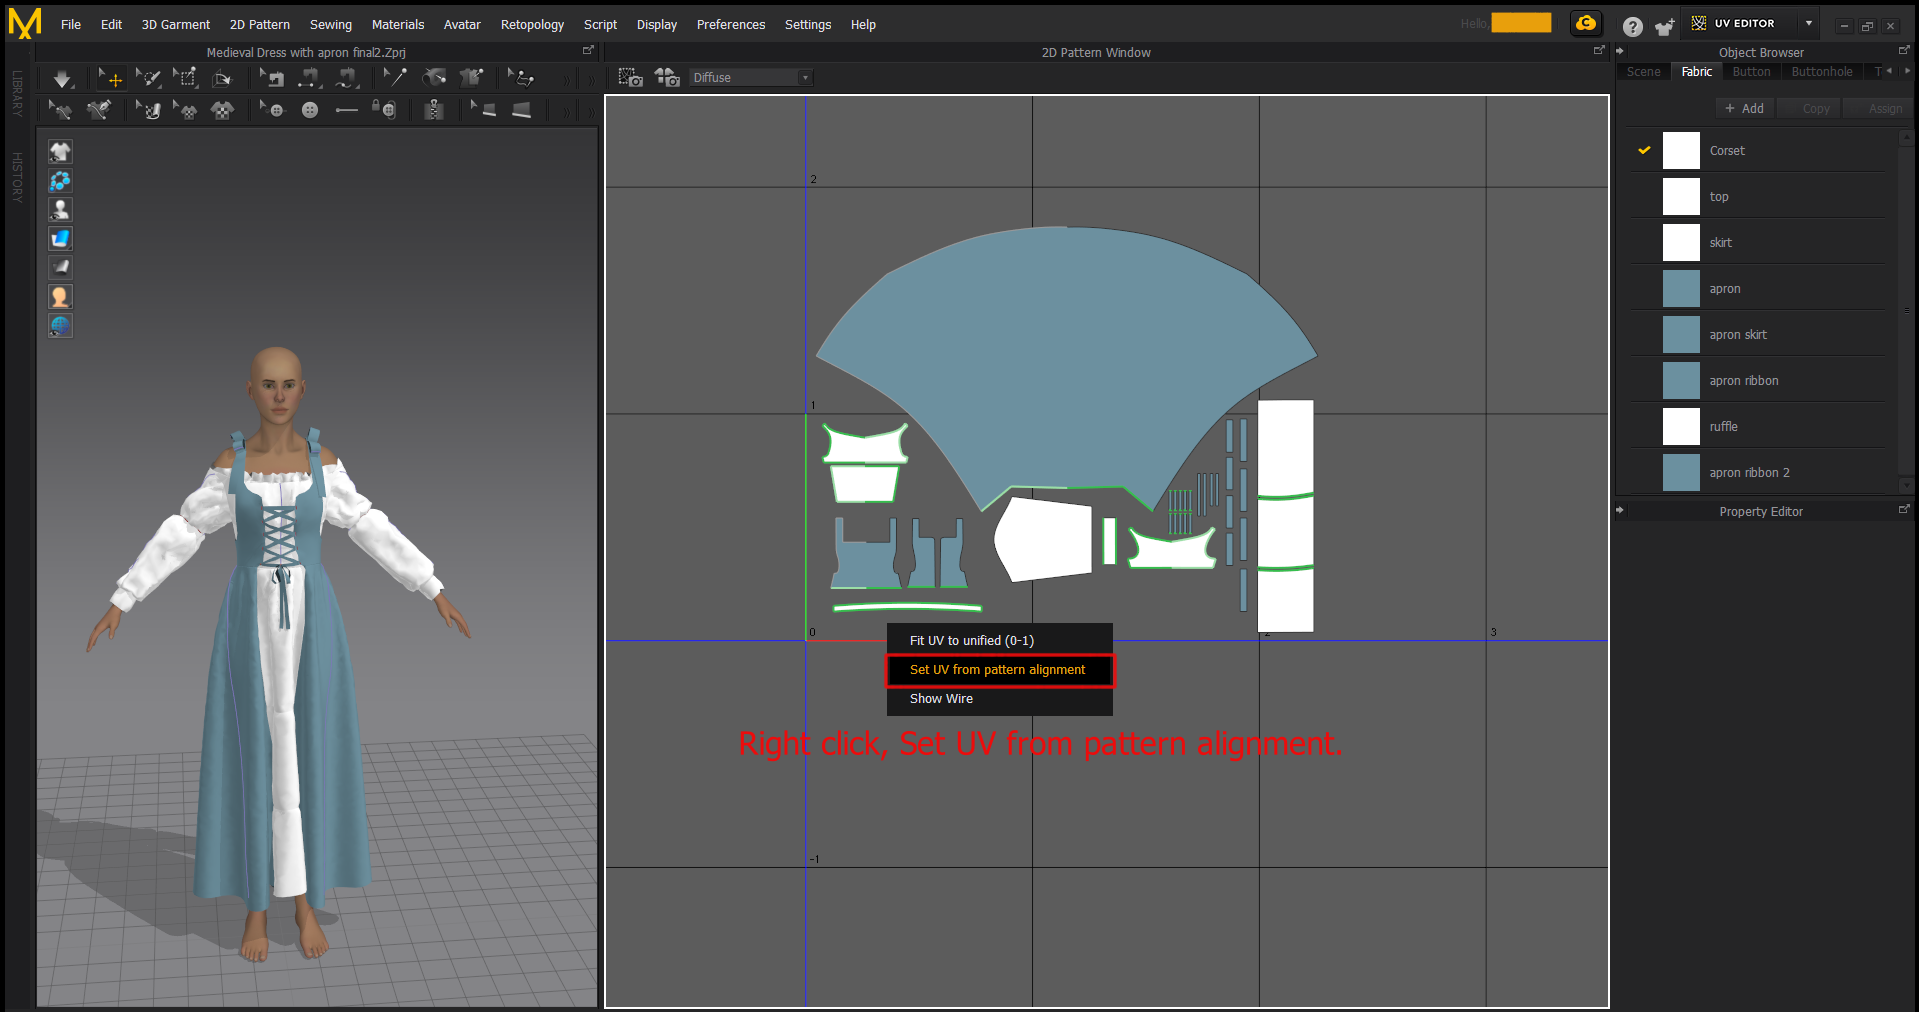Open the Diffuse texture dropdown
This screenshot has height=1012, width=1919.
pos(750,78)
